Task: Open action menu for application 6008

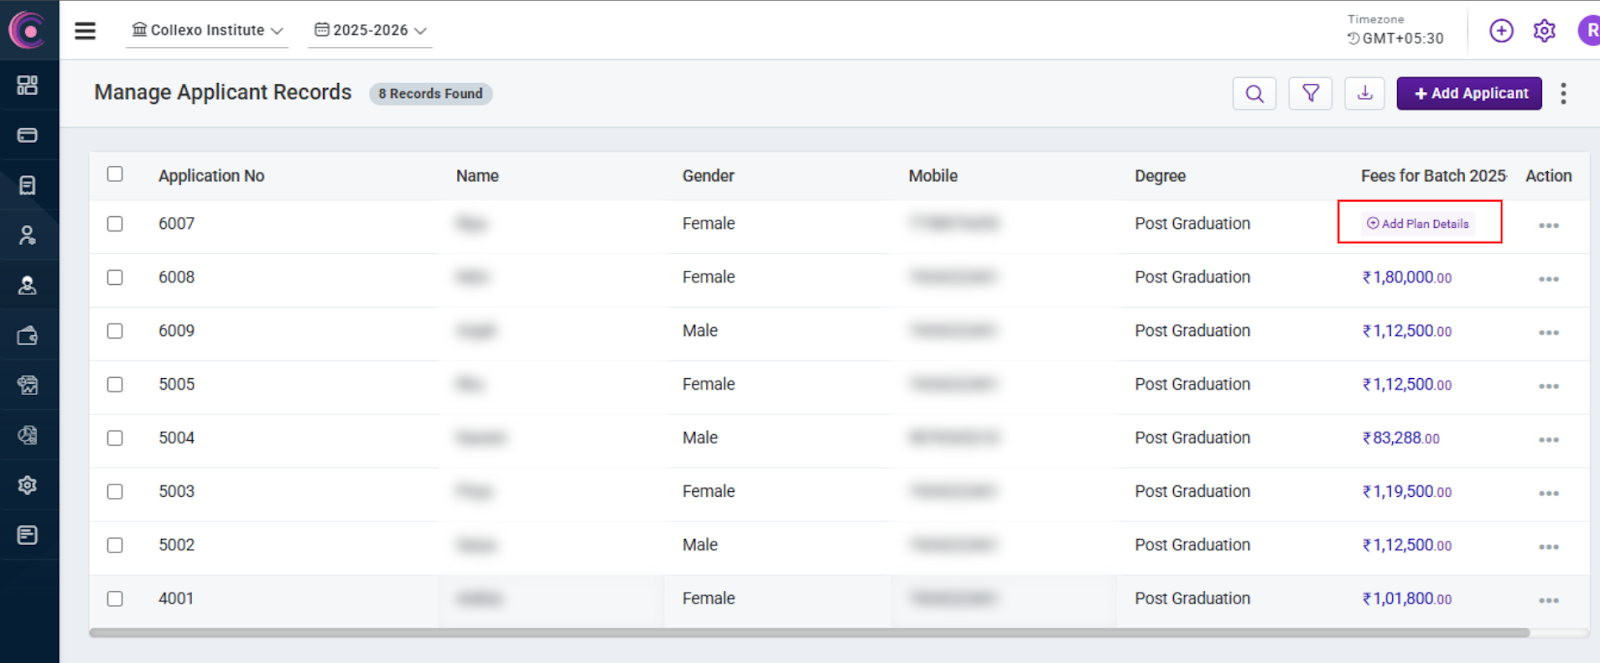Action: click(x=1548, y=279)
